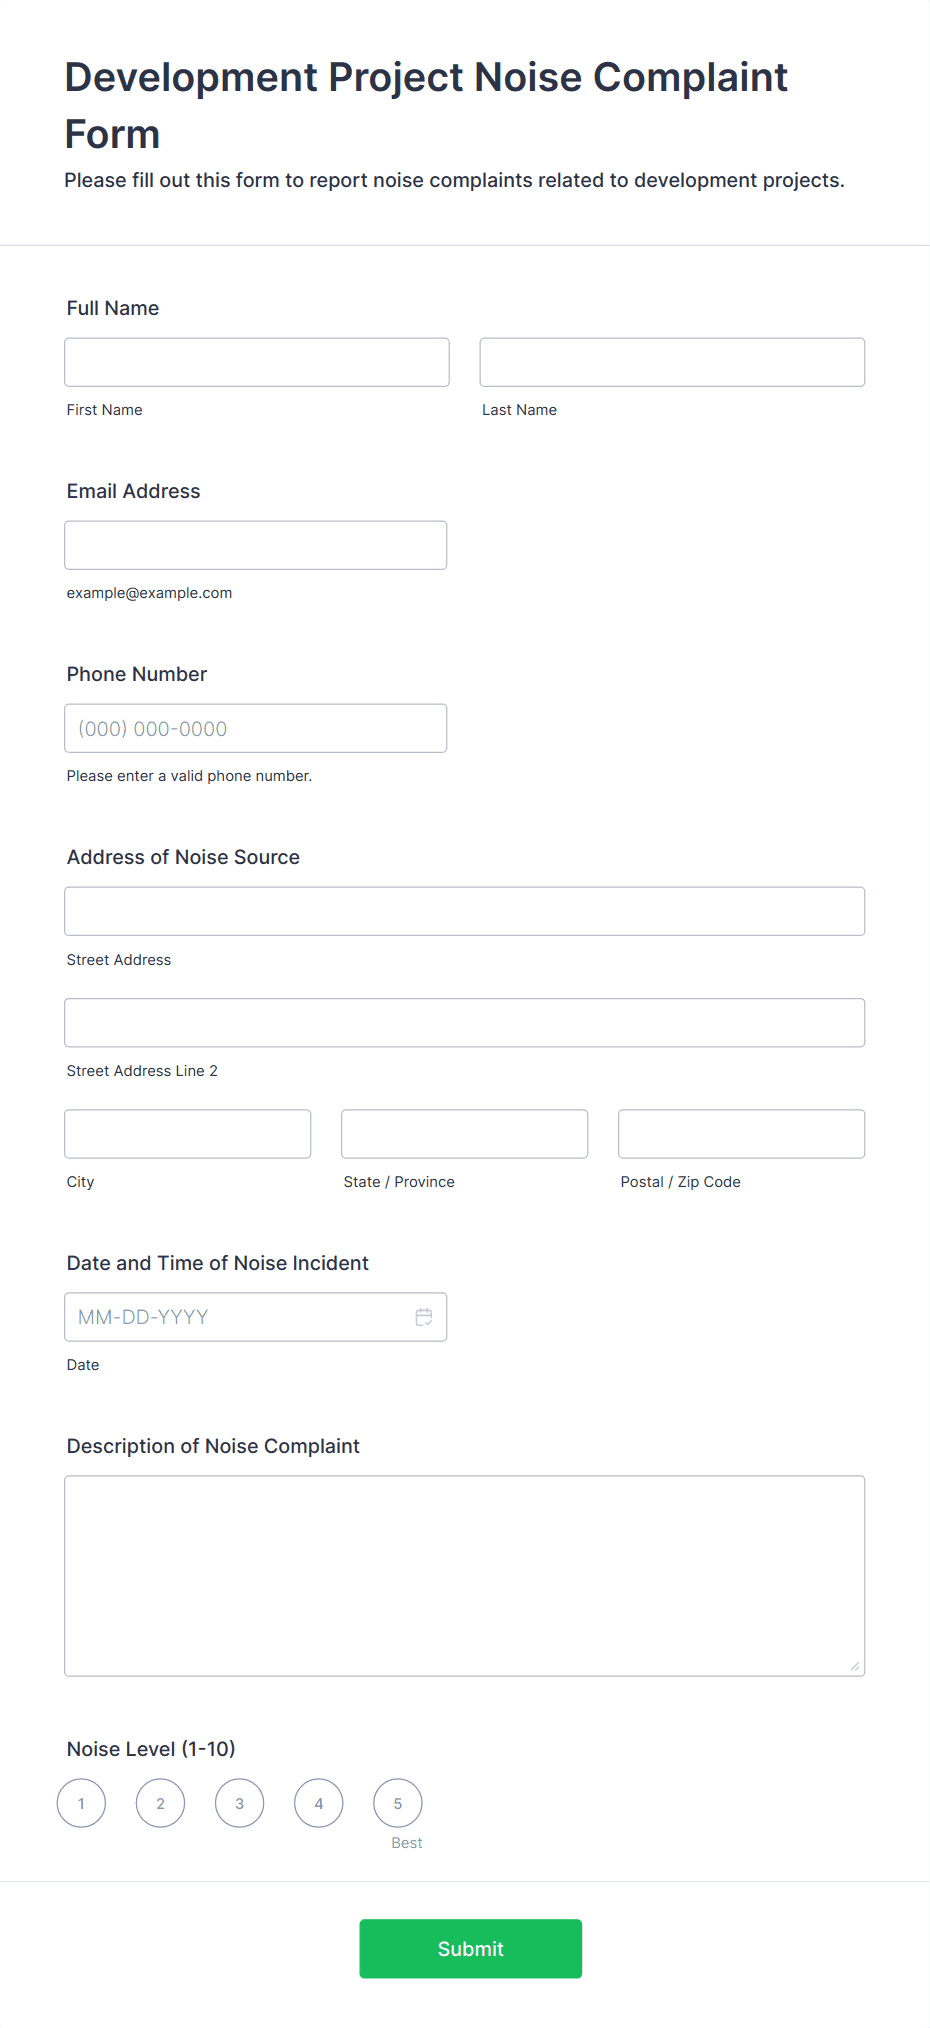This screenshot has height=2028, width=930.
Task: Open the calendar date picker icon
Action: coord(424,1317)
